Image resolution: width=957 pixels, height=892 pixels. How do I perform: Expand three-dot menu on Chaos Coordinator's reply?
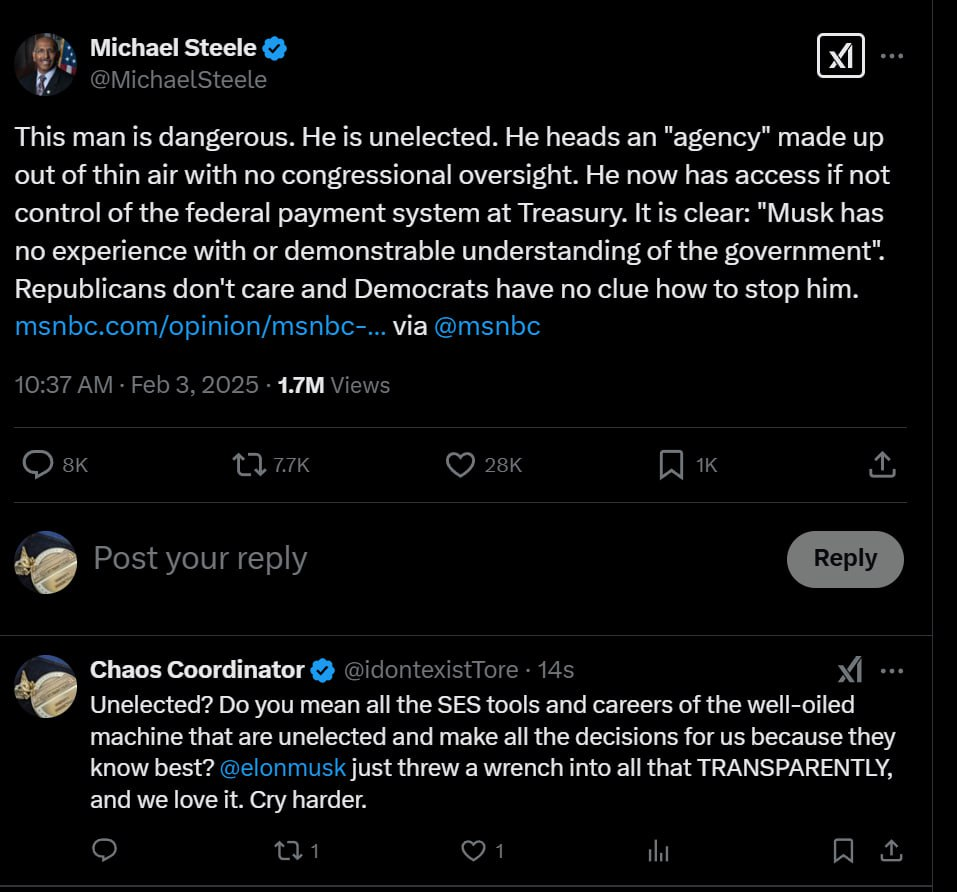892,670
